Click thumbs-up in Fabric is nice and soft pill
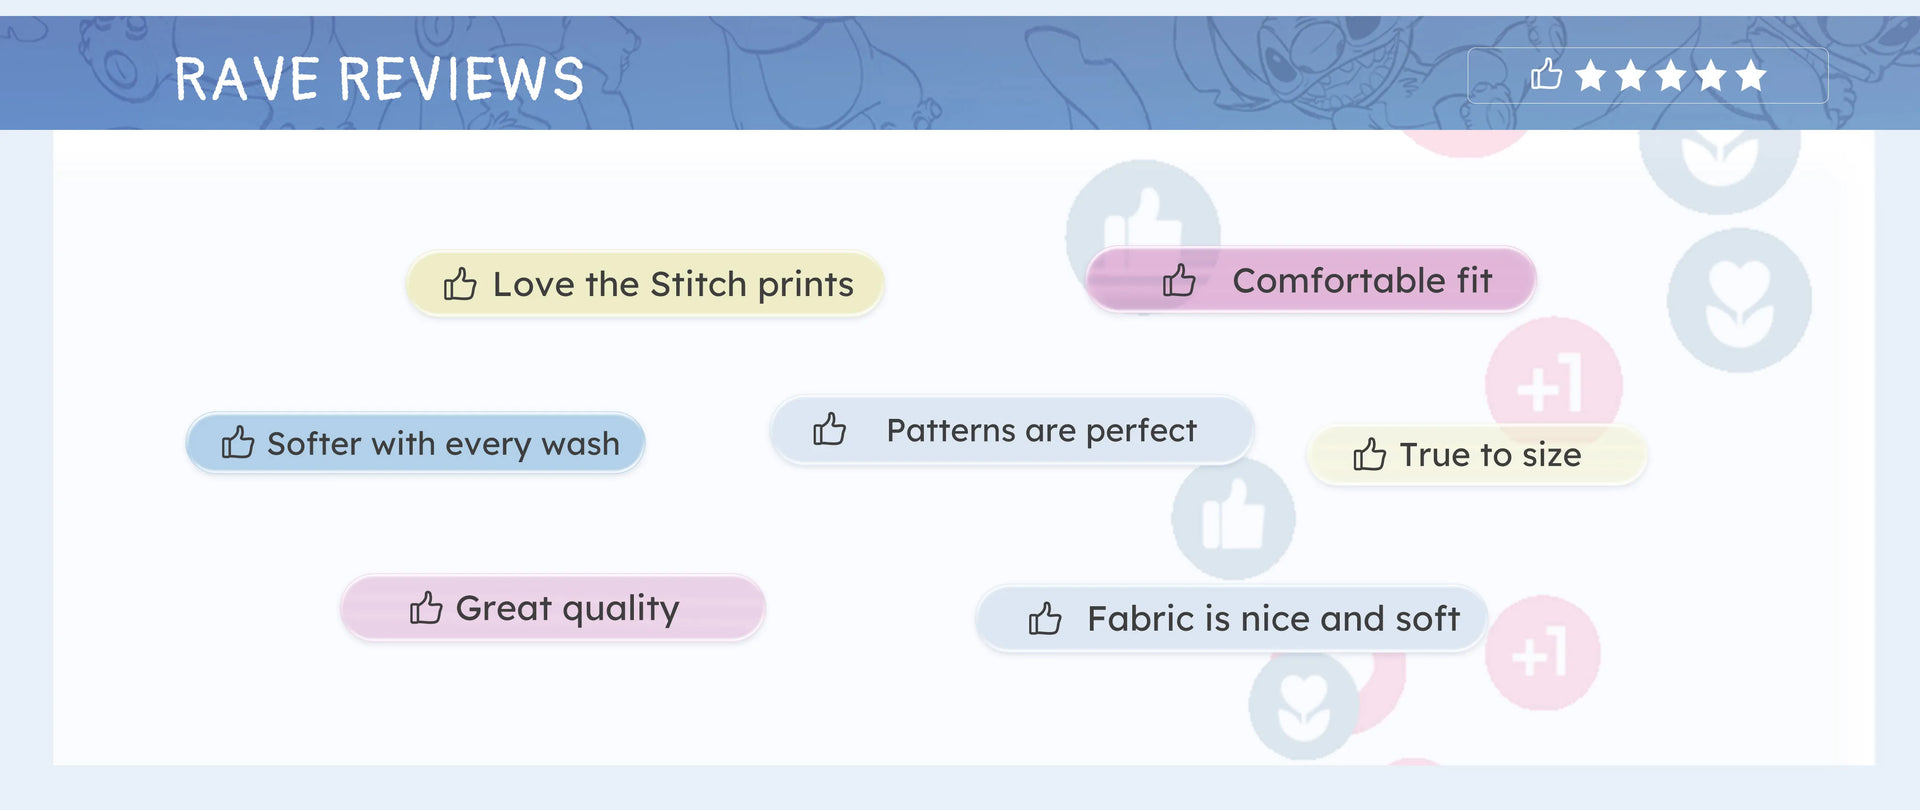1920x810 pixels. point(1045,619)
